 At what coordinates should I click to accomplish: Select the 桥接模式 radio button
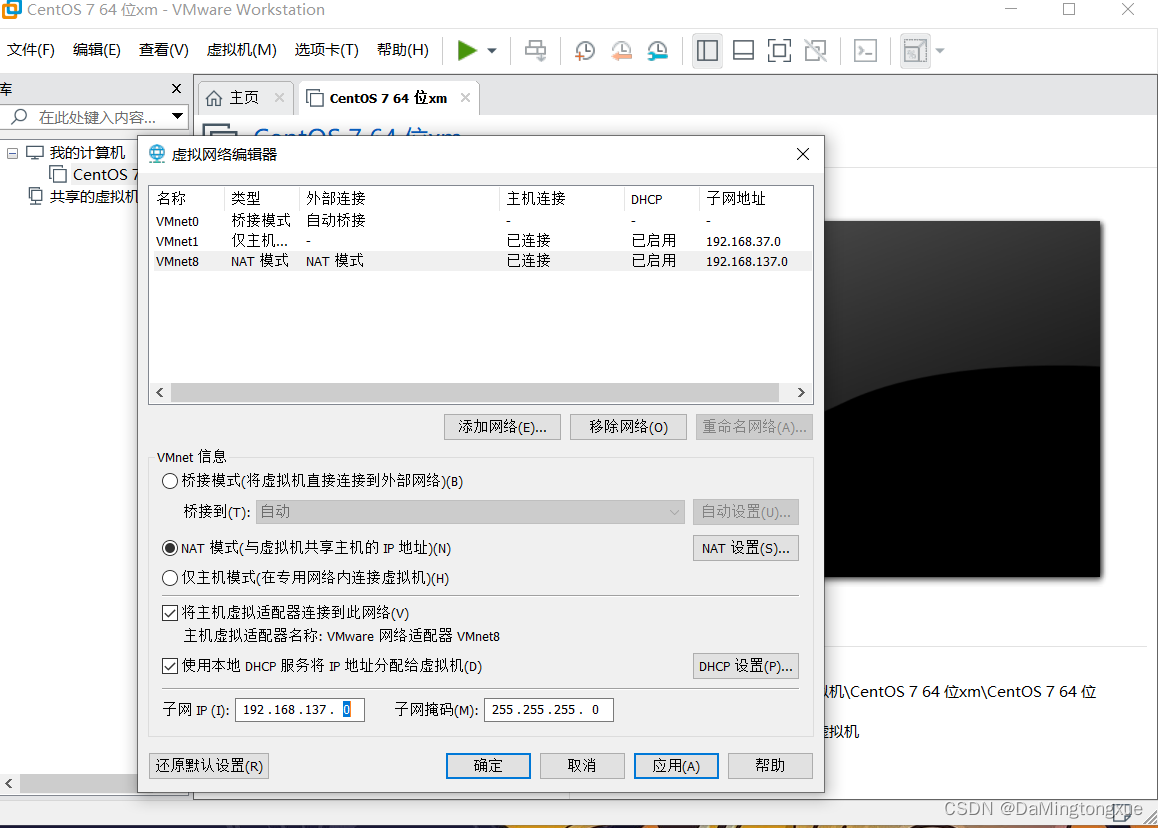pyautogui.click(x=170, y=481)
